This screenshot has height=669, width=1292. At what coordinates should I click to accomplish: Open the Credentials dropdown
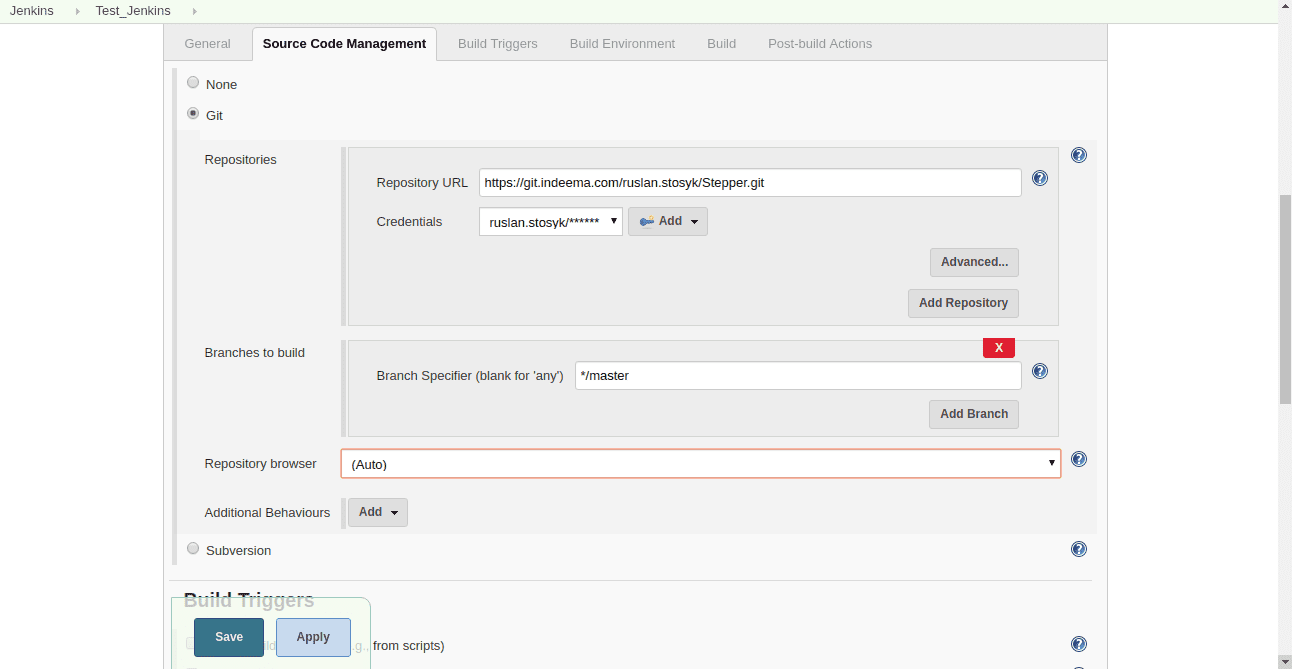click(550, 222)
